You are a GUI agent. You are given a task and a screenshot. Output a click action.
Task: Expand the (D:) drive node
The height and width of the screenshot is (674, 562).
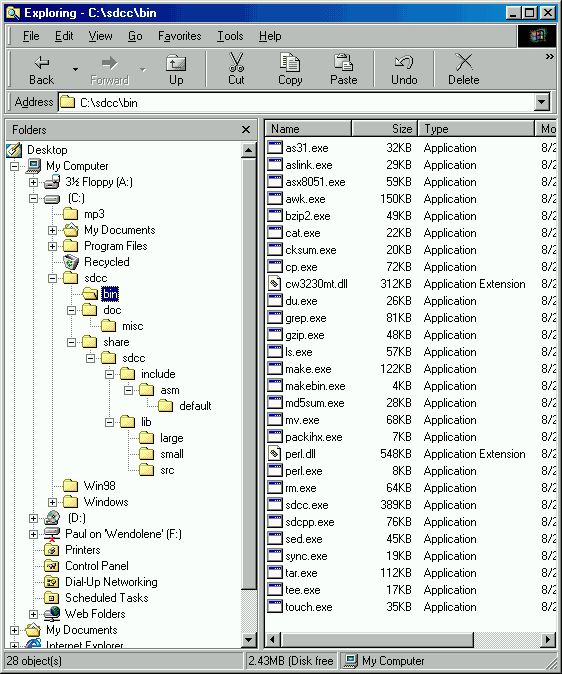34,518
